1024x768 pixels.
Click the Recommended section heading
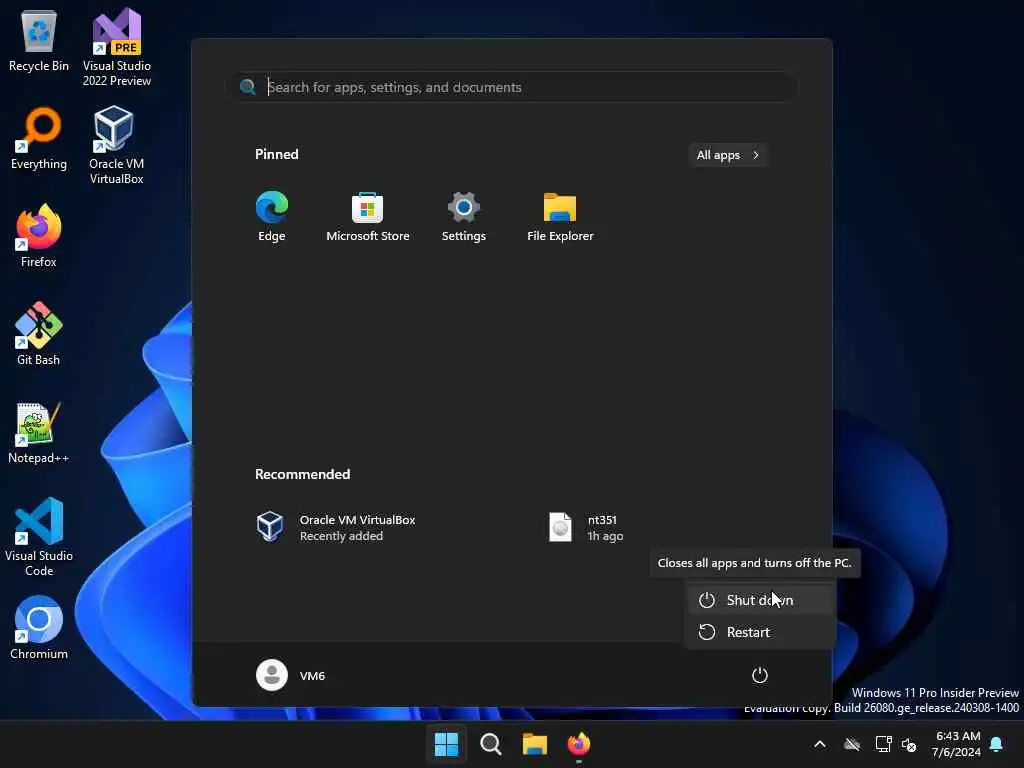tap(302, 474)
